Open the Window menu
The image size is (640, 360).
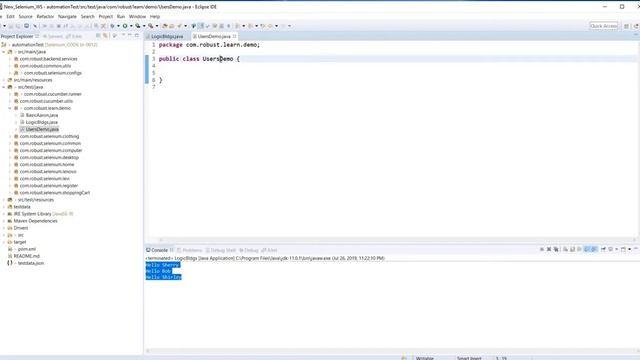coord(138,16)
